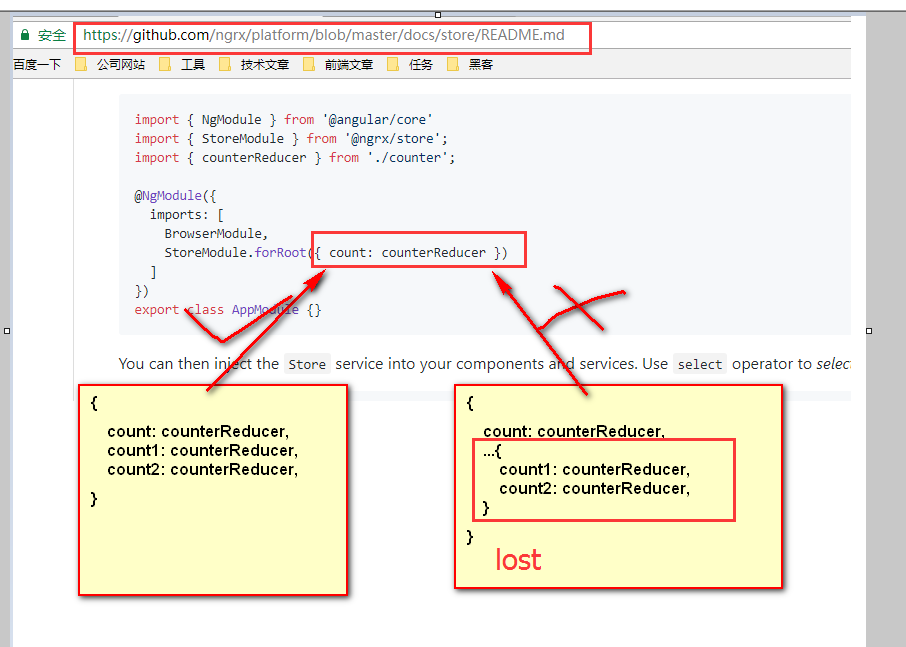Click the 'imports: [' code line
Viewport: 906px width, 647px height.
pos(187,214)
